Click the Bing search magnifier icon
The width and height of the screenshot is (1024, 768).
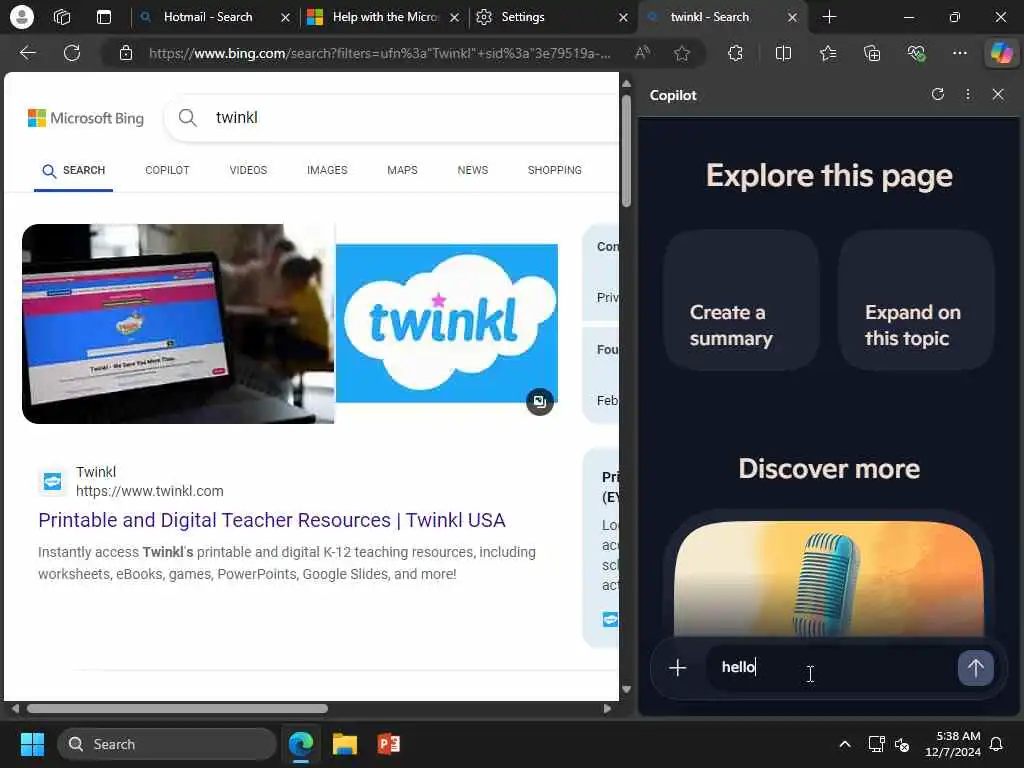(x=187, y=118)
